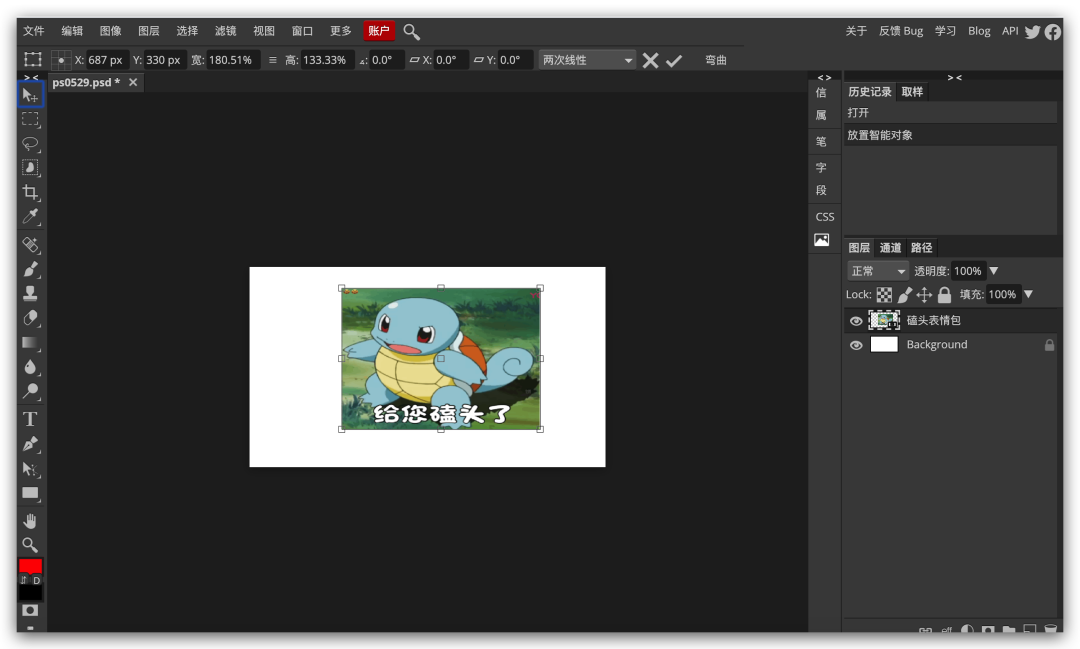Expand the 透明度 opacity slider arrow
This screenshot has height=649, width=1080.
pyautogui.click(x=994, y=271)
